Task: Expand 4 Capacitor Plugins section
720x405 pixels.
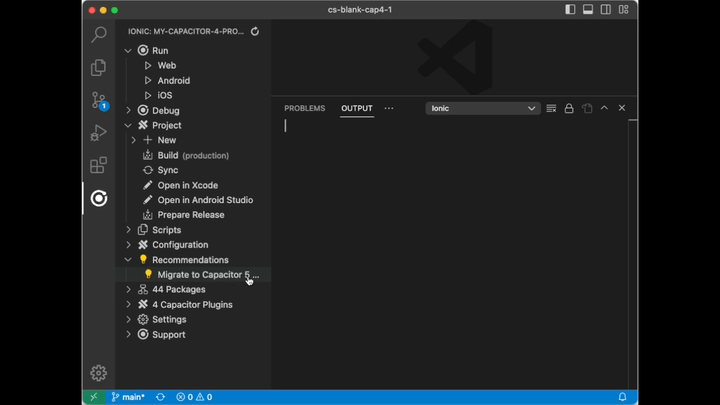Action: point(128,305)
